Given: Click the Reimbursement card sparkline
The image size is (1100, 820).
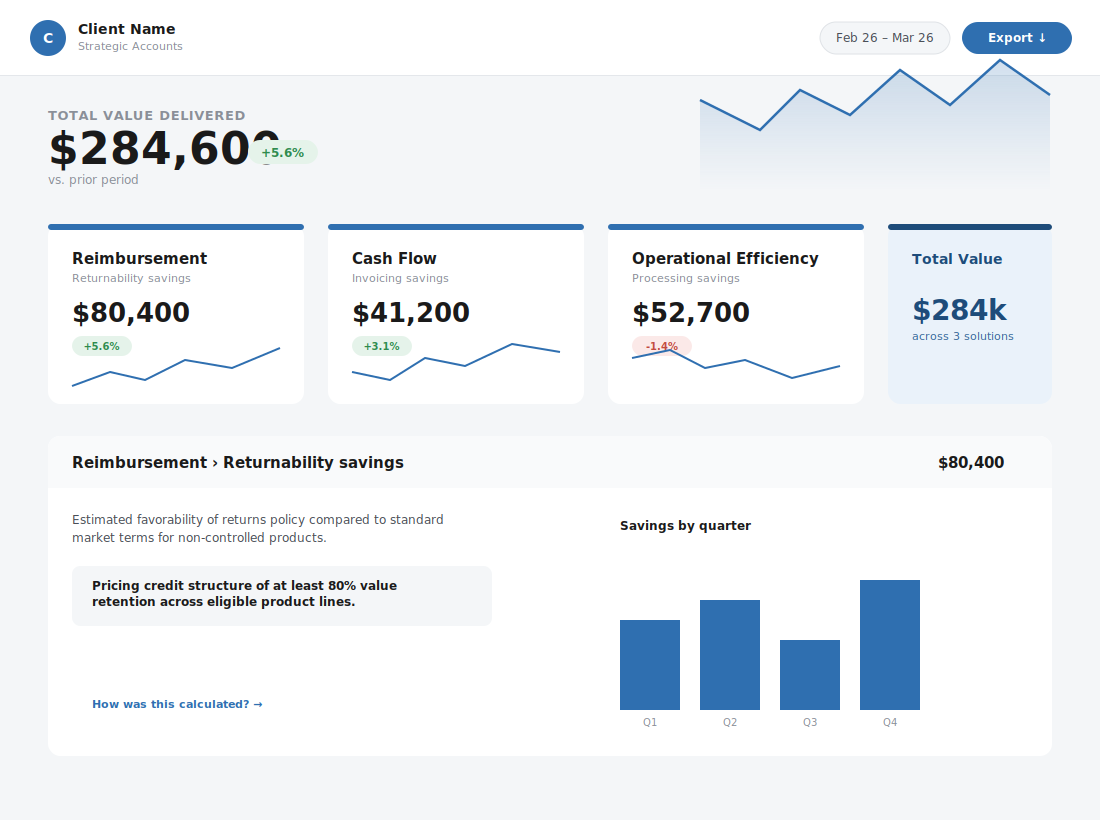Looking at the screenshot, I should [x=176, y=367].
